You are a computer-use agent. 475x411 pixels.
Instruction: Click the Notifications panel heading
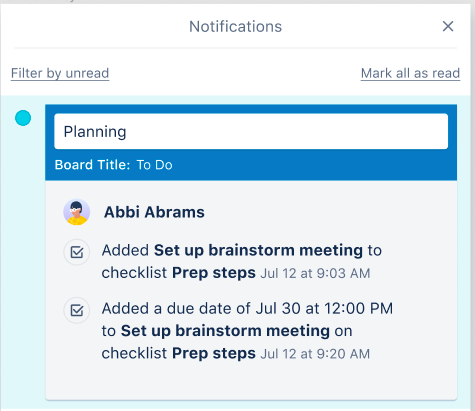pos(235,26)
